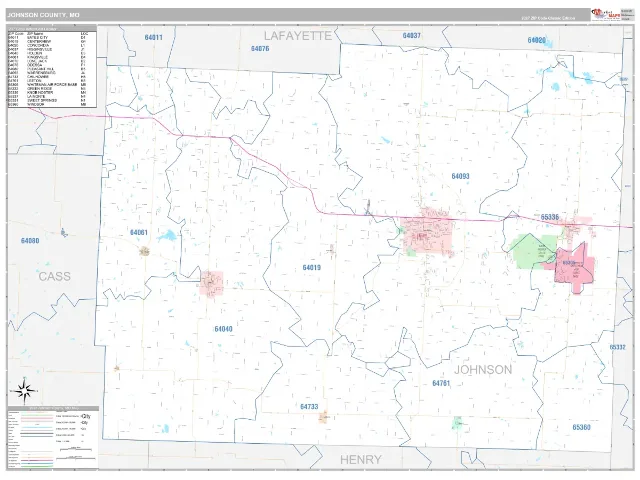Click ZIP code label 64019

(x=311, y=268)
